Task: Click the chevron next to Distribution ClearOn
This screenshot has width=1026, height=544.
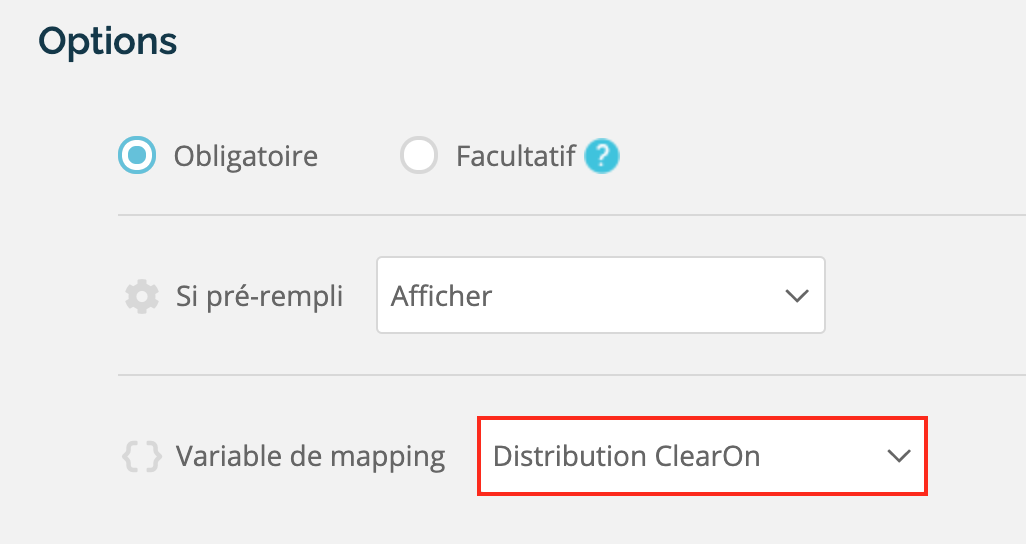Action: (x=898, y=456)
